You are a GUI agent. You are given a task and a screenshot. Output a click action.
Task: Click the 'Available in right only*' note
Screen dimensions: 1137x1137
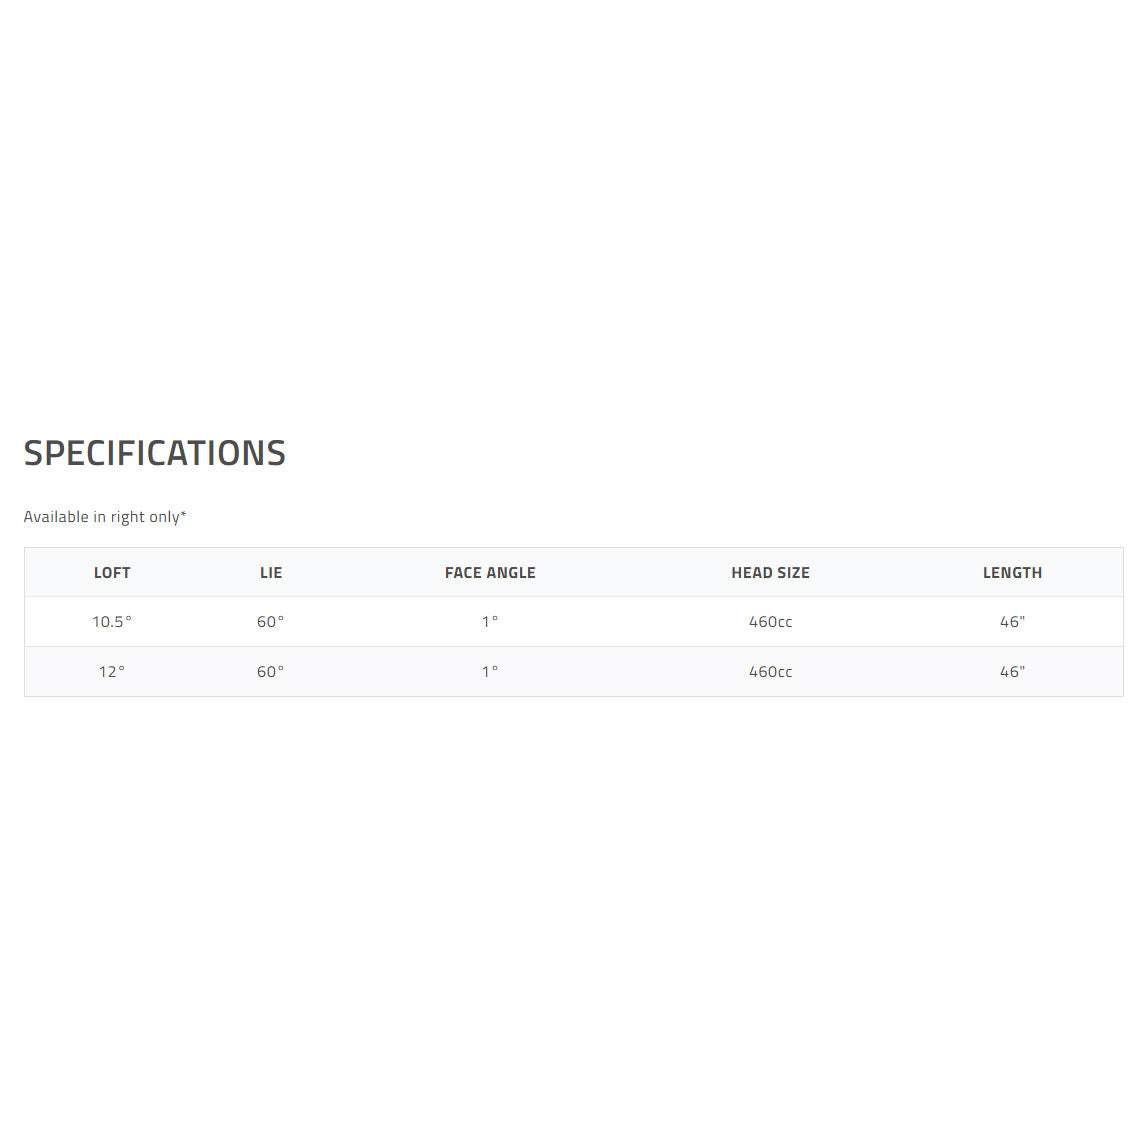105,517
